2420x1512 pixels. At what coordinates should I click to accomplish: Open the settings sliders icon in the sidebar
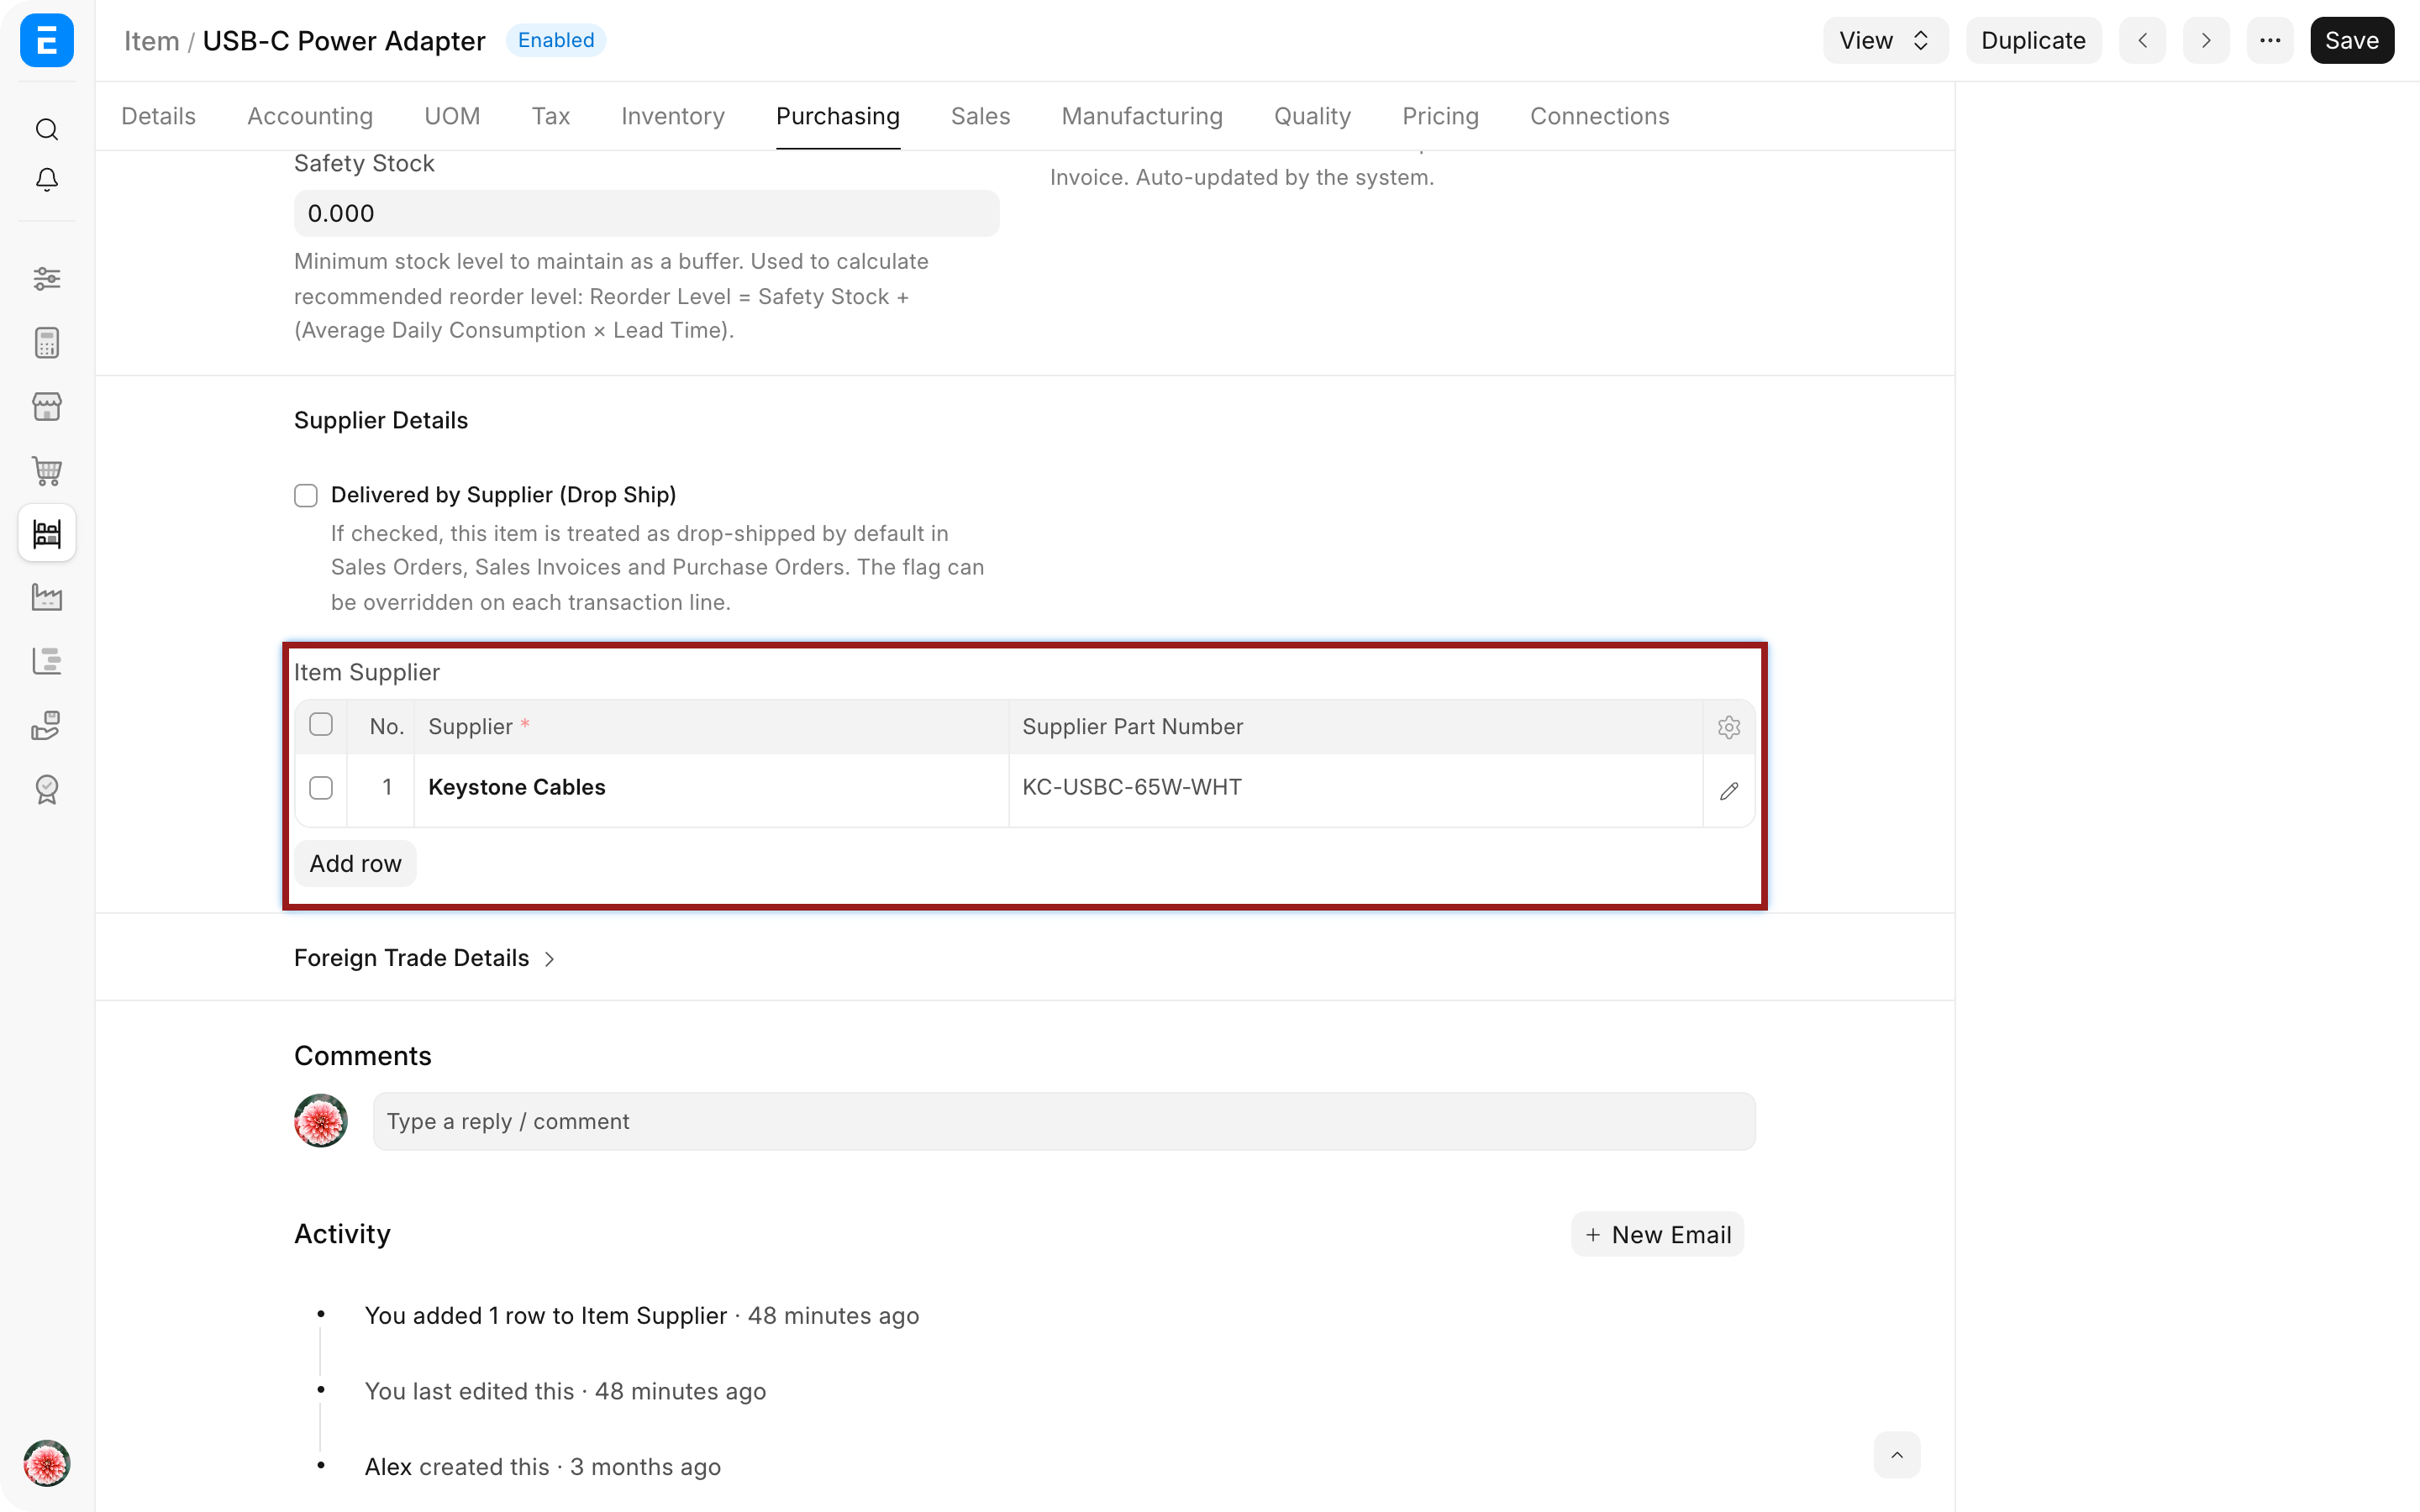pos(47,278)
